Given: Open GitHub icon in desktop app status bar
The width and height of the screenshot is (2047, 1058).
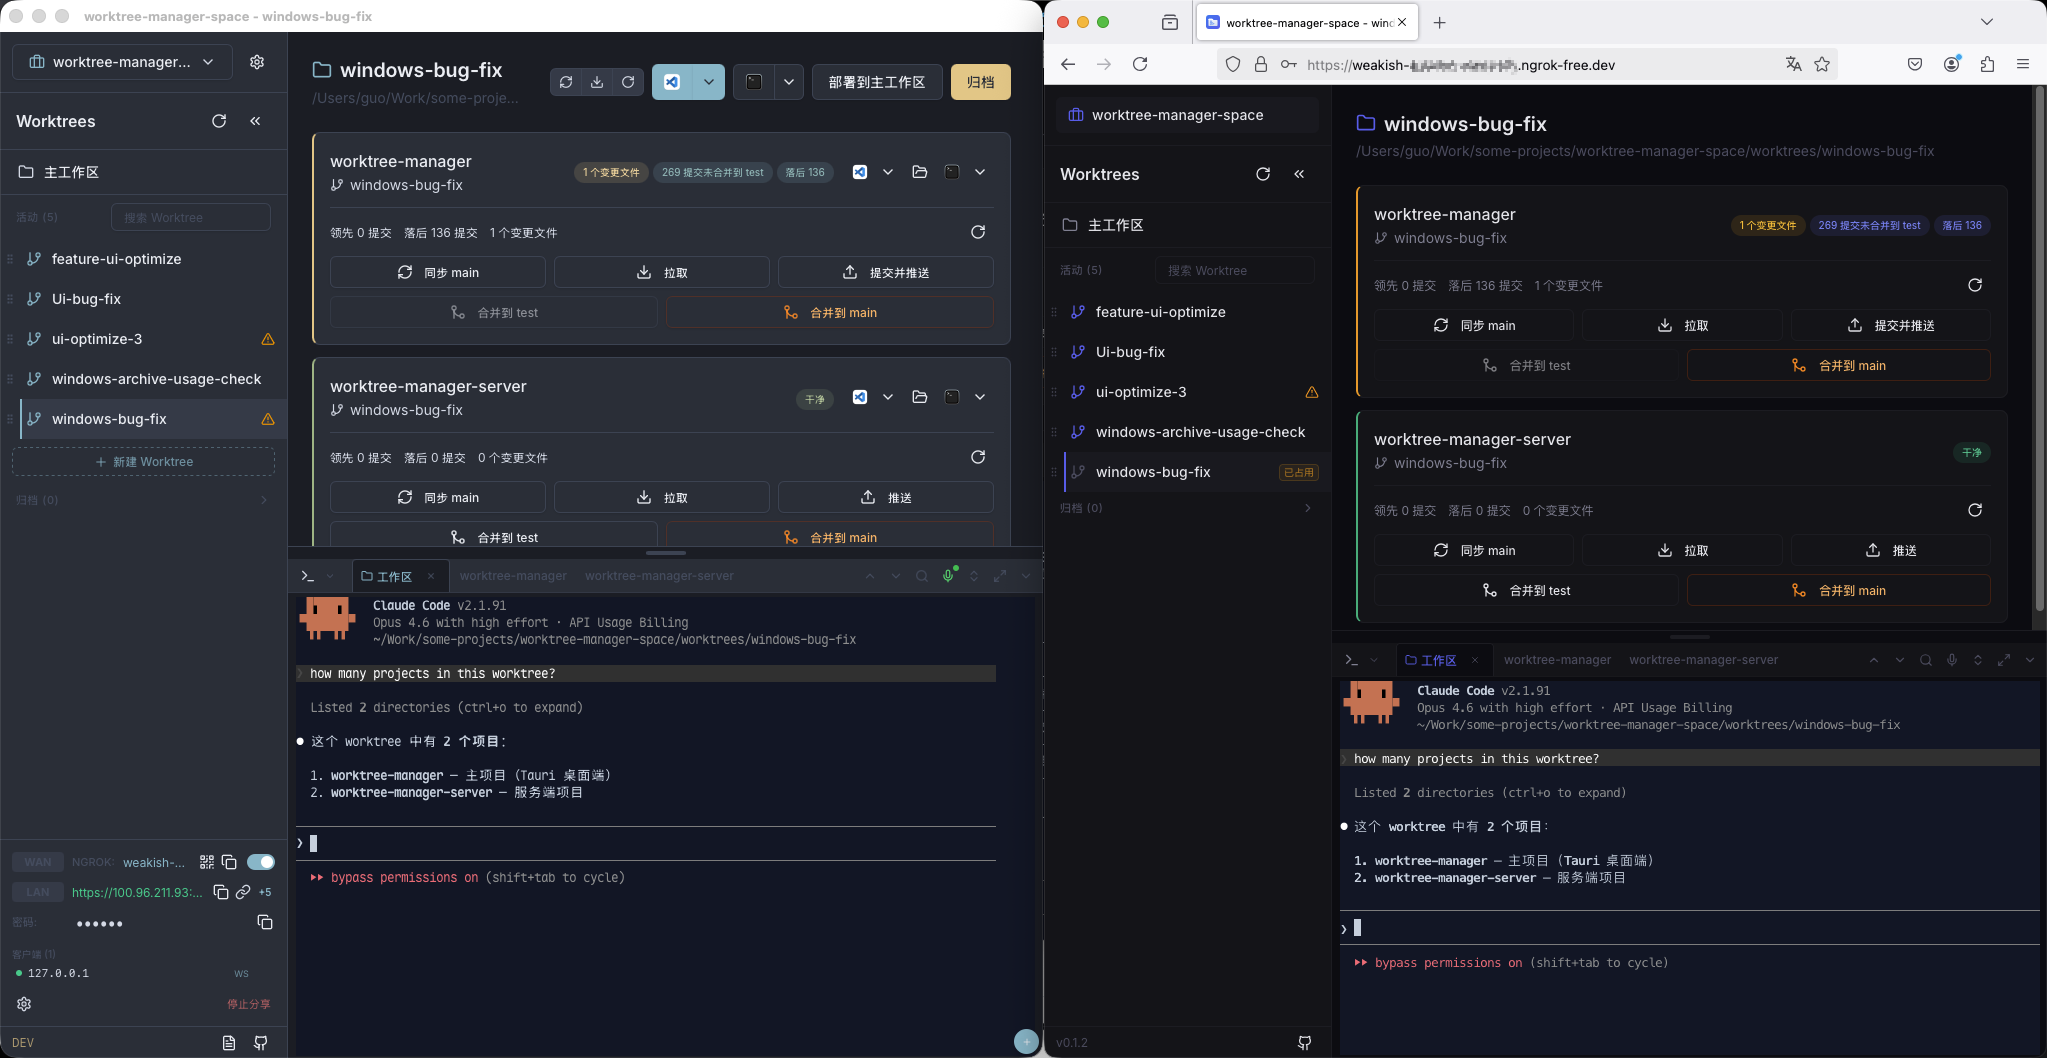Looking at the screenshot, I should (261, 1043).
